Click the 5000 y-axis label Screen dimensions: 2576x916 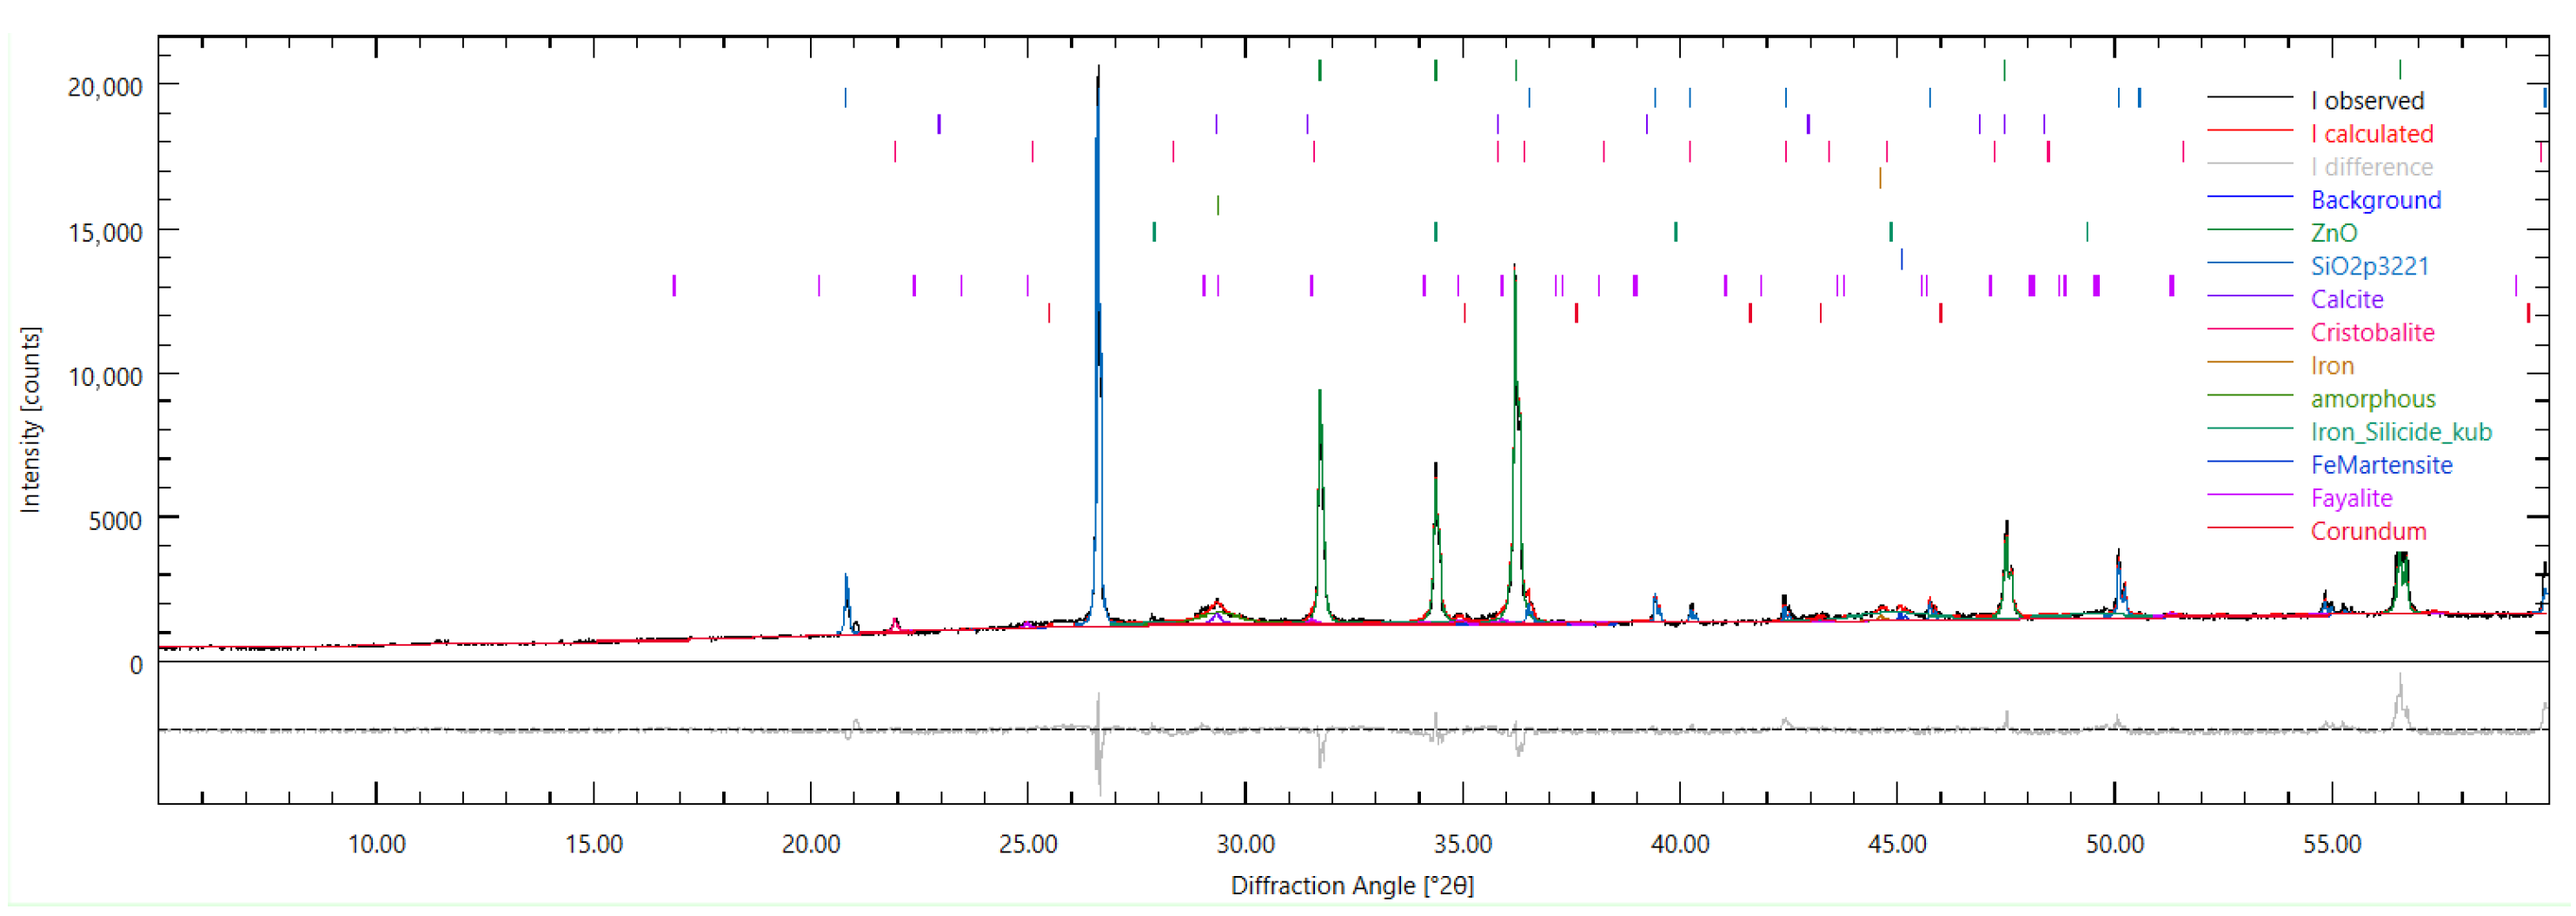click(115, 520)
